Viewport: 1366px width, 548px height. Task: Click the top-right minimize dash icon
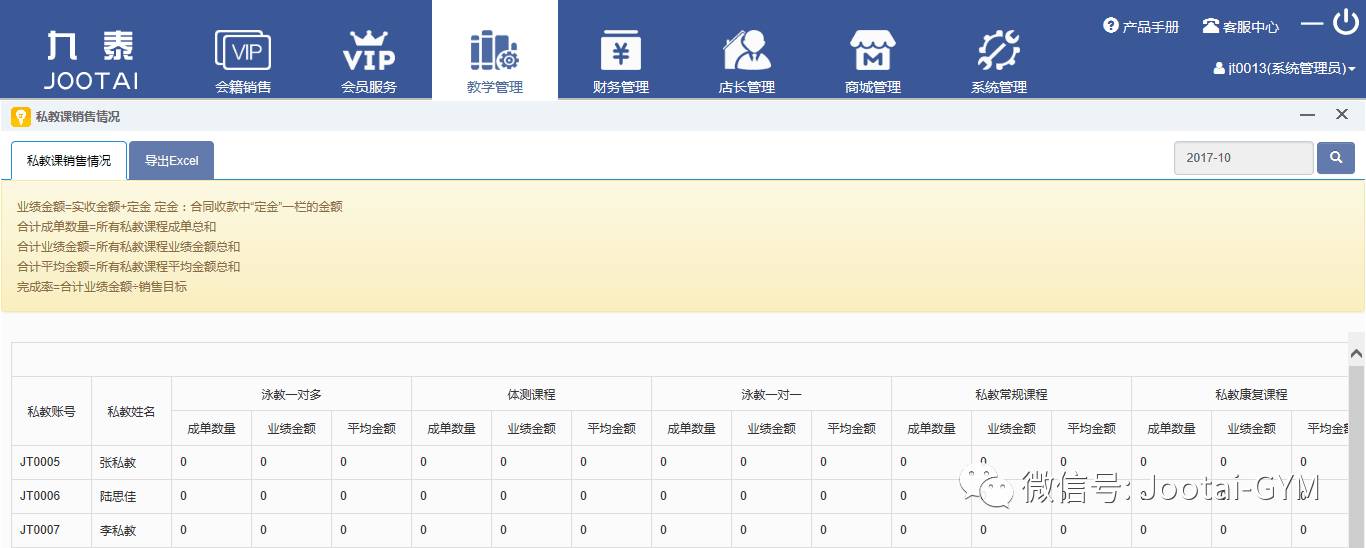point(1312,24)
